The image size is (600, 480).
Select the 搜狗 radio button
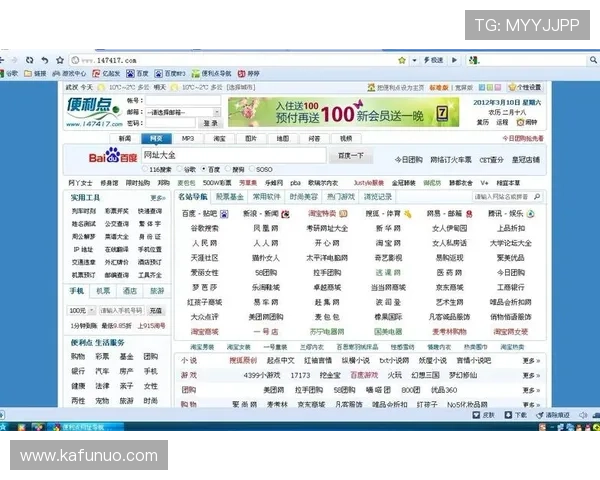[x=228, y=169]
